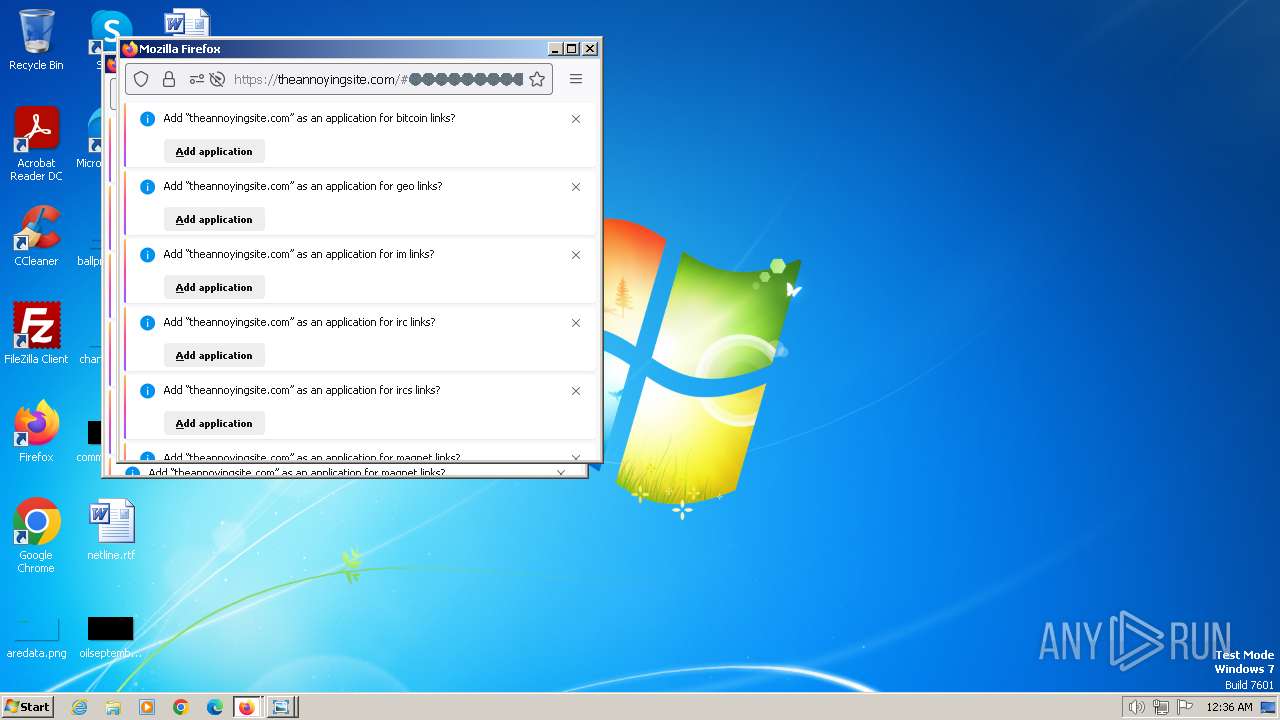1280x720 pixels.
Task: Switch to Firefox taskbar button
Action: click(x=247, y=707)
